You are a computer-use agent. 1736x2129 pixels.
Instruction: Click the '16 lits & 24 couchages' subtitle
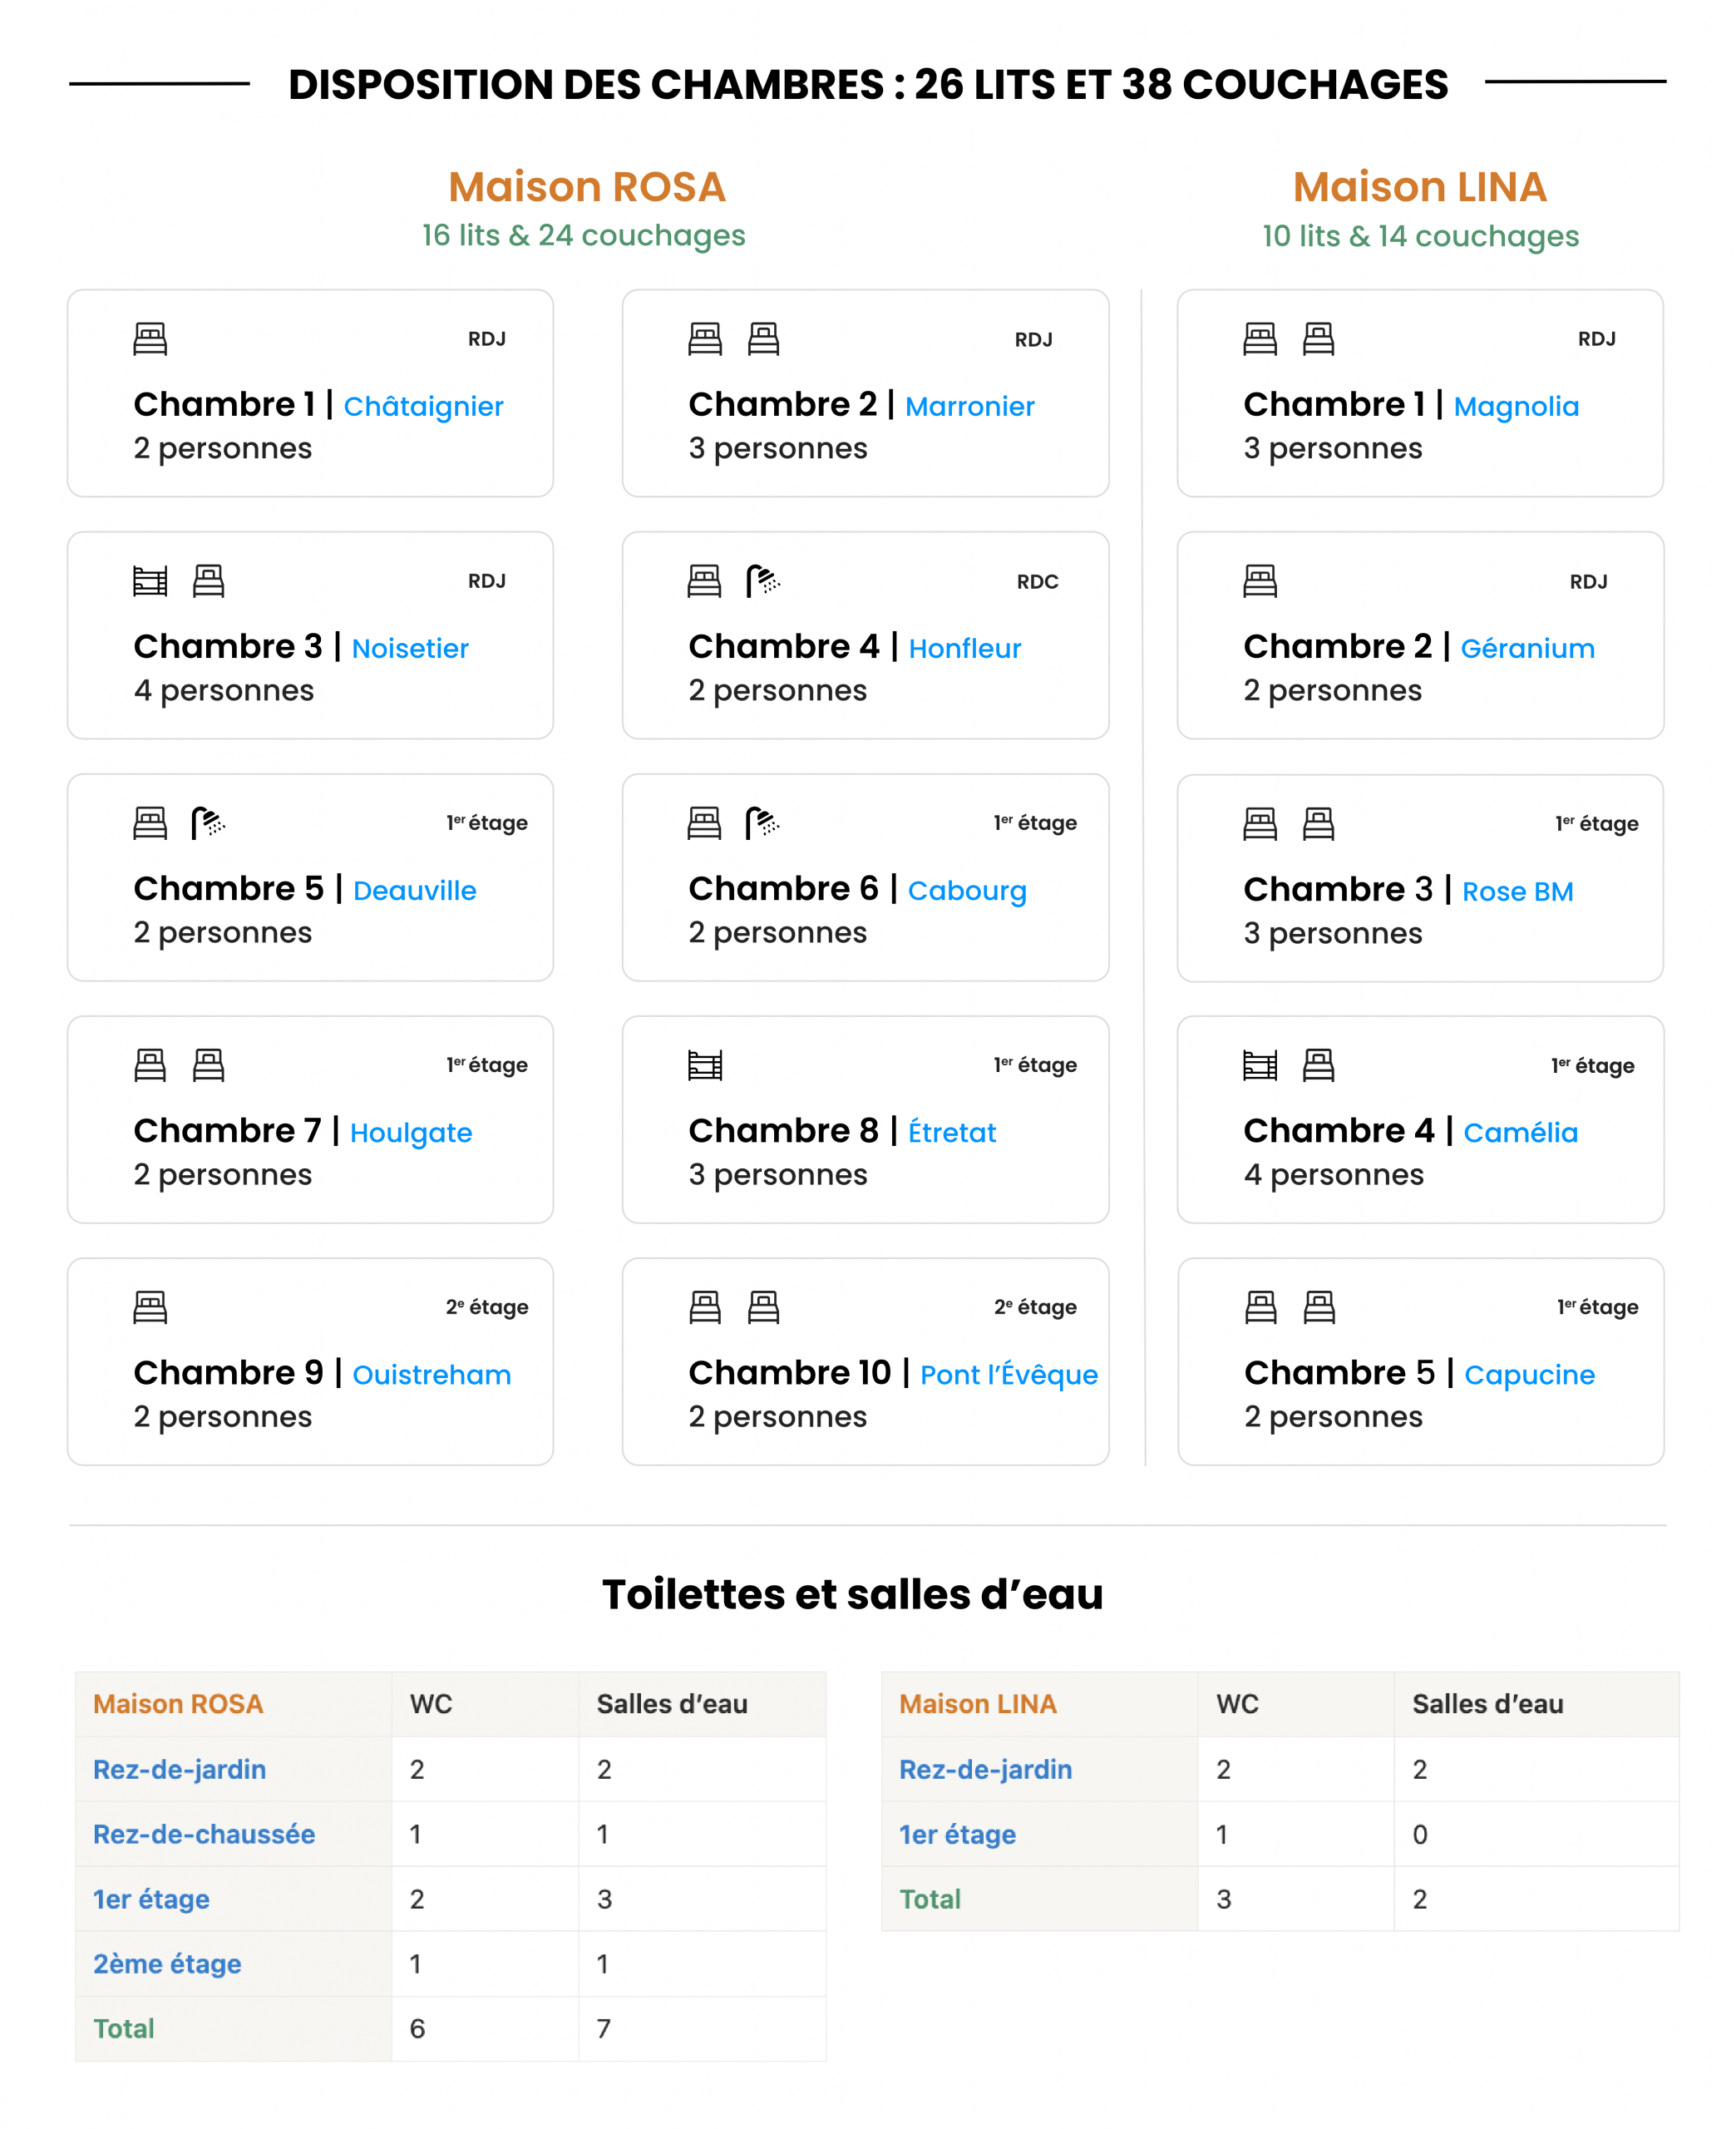tap(583, 235)
